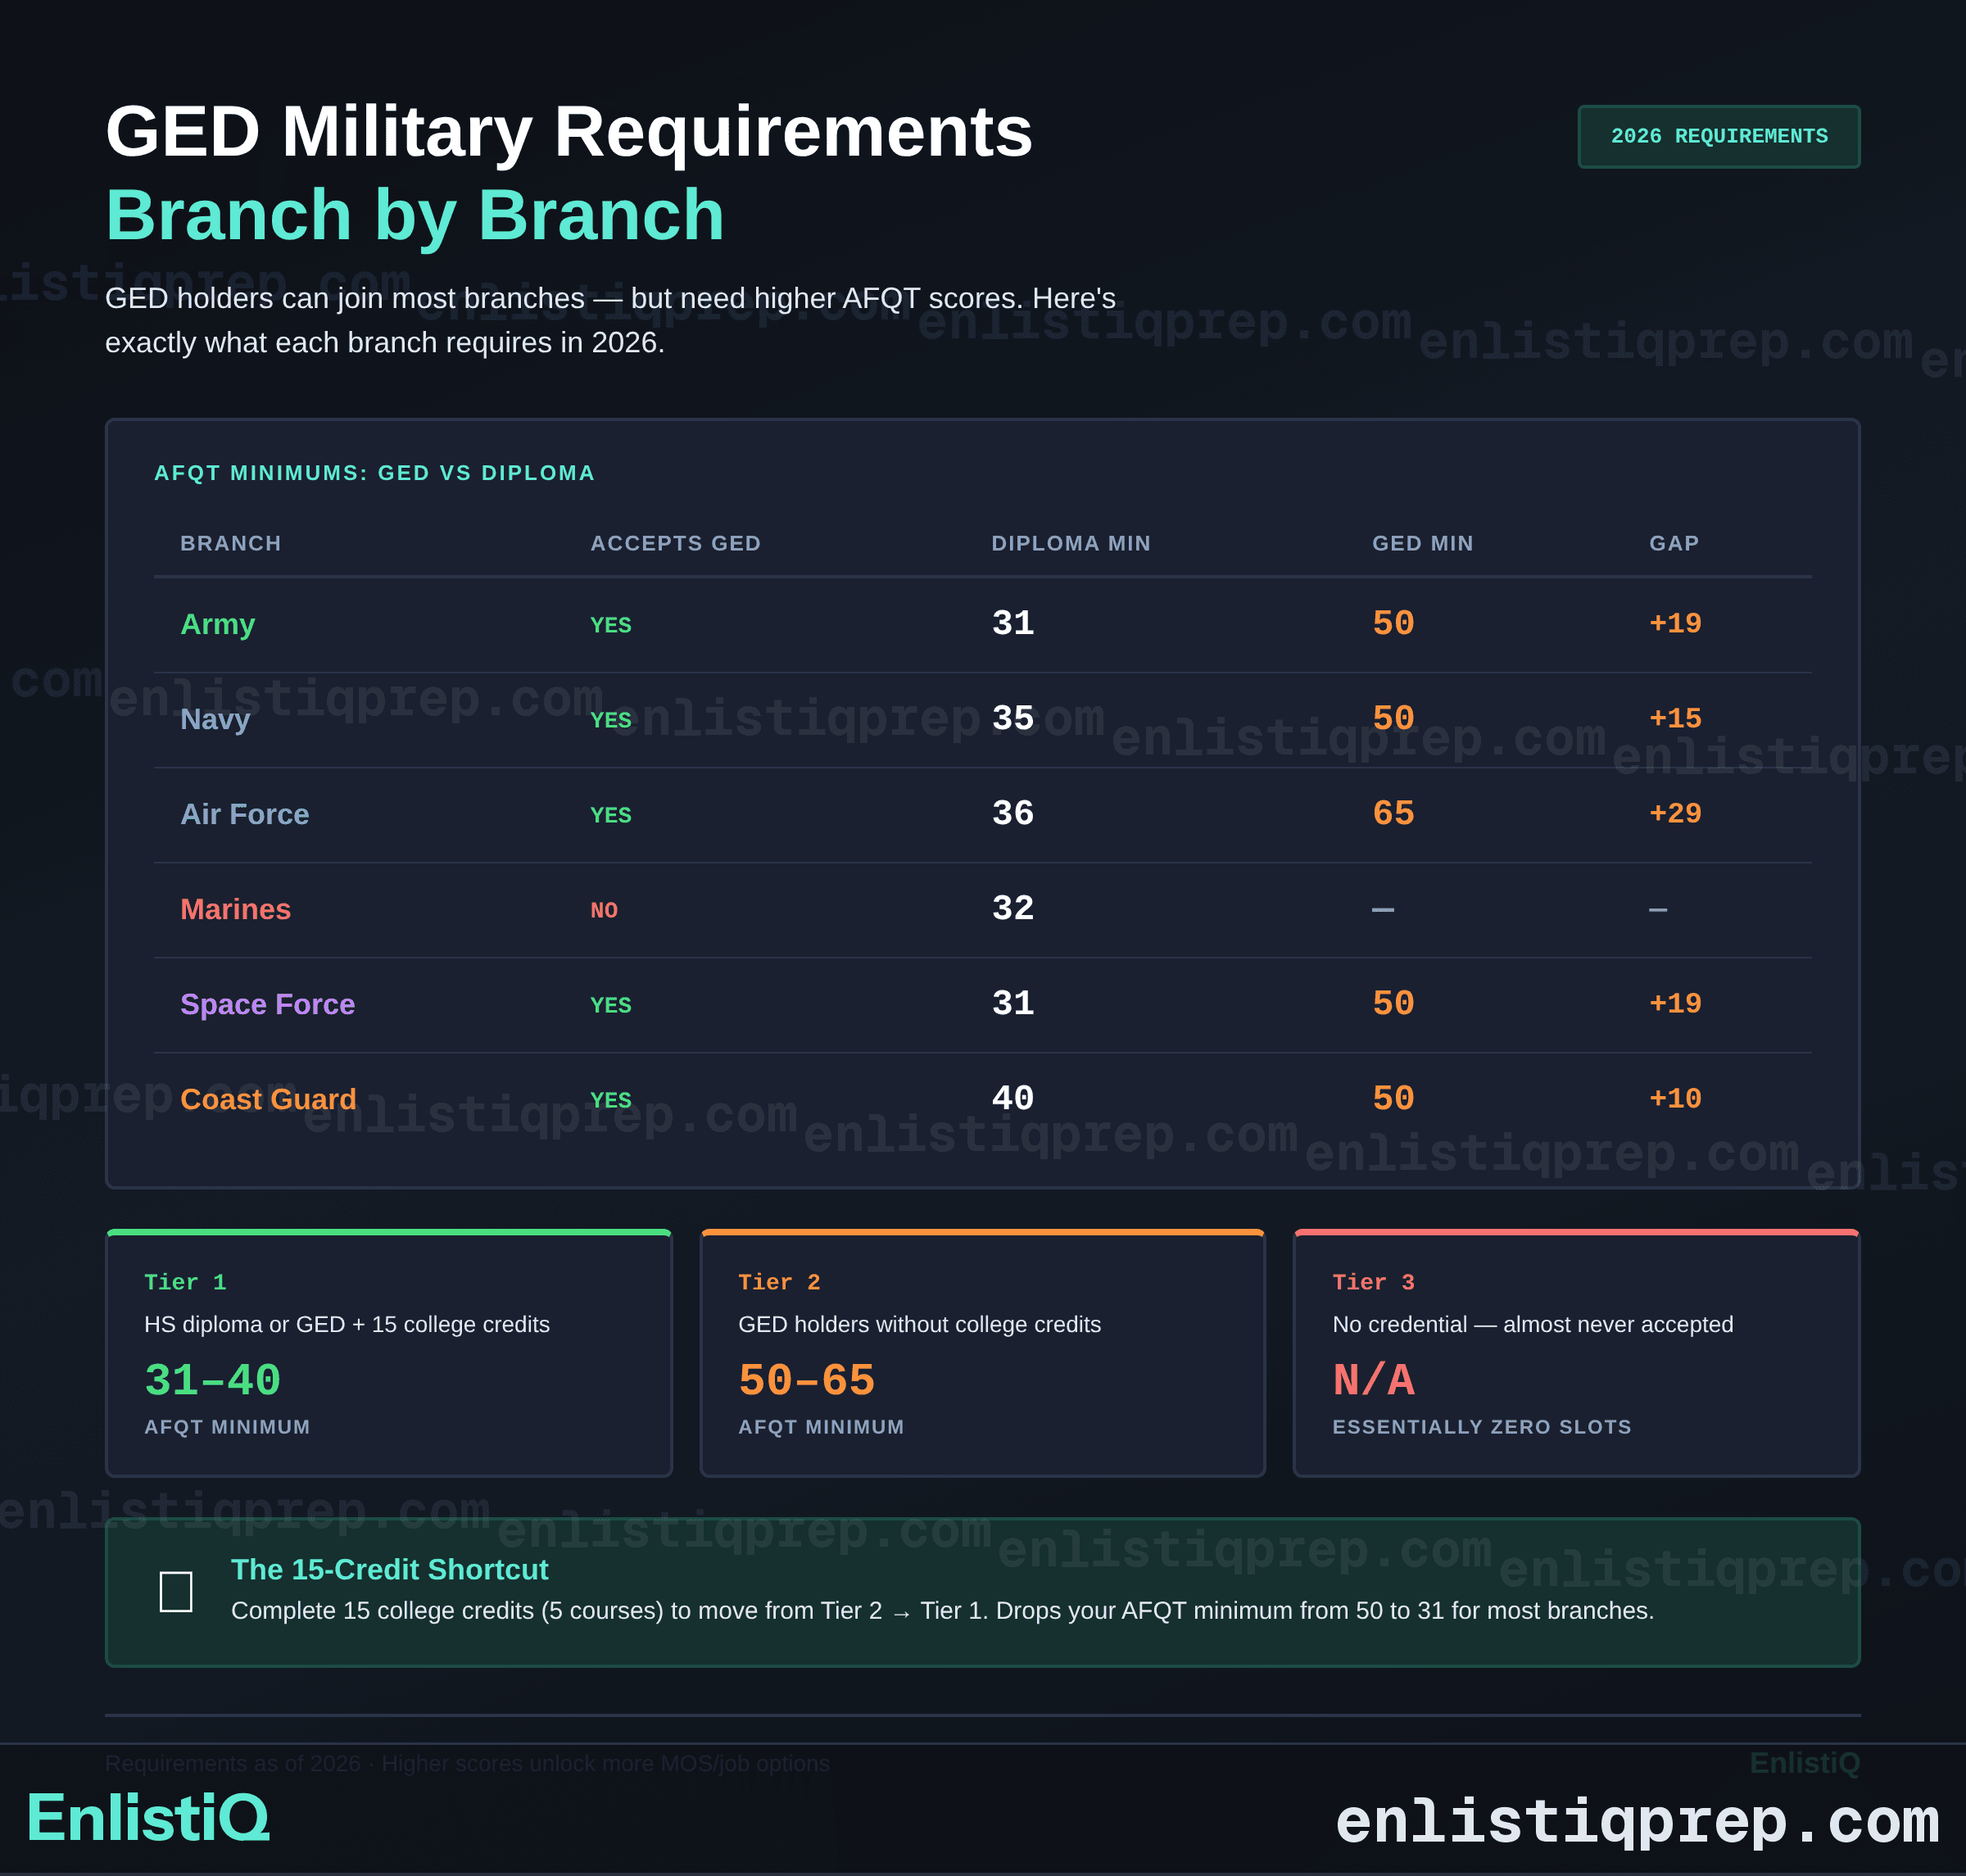Select the Marines branch name
This screenshot has height=1876, width=1966.
tap(236, 909)
